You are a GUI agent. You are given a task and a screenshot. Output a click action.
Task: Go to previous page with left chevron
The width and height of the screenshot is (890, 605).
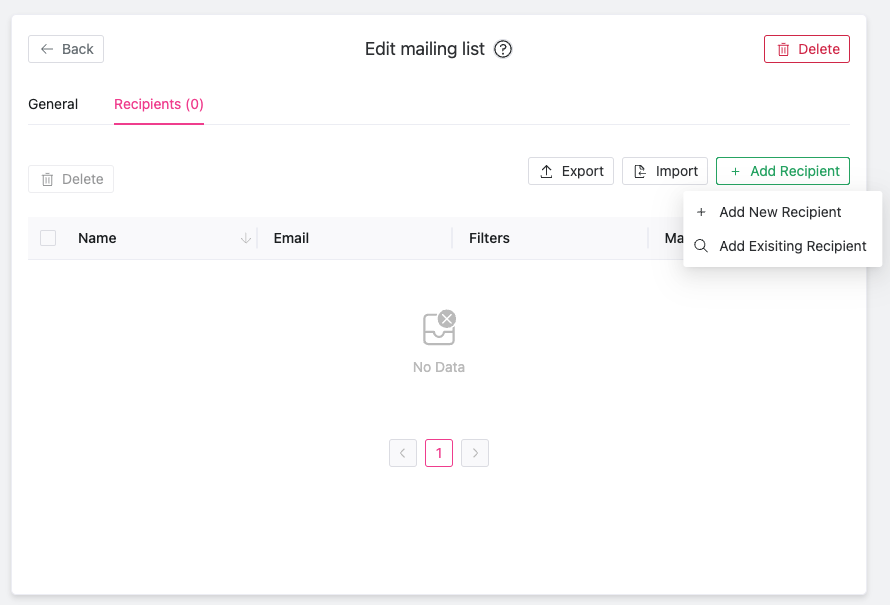click(x=403, y=453)
